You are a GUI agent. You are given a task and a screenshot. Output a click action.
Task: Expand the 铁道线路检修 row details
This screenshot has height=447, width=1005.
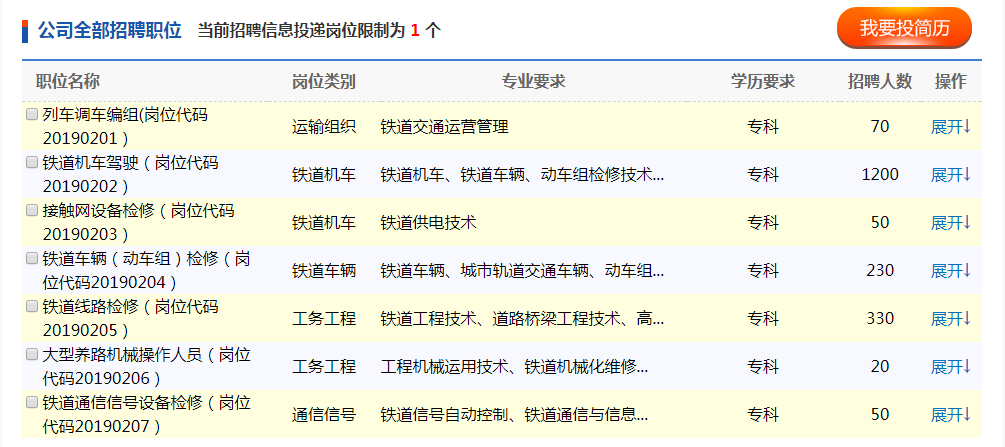pyautogui.click(x=950, y=319)
